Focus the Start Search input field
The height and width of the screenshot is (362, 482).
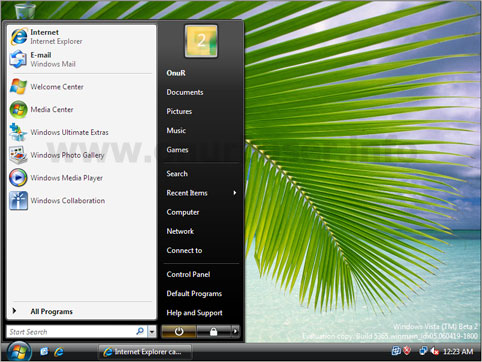click(x=72, y=332)
